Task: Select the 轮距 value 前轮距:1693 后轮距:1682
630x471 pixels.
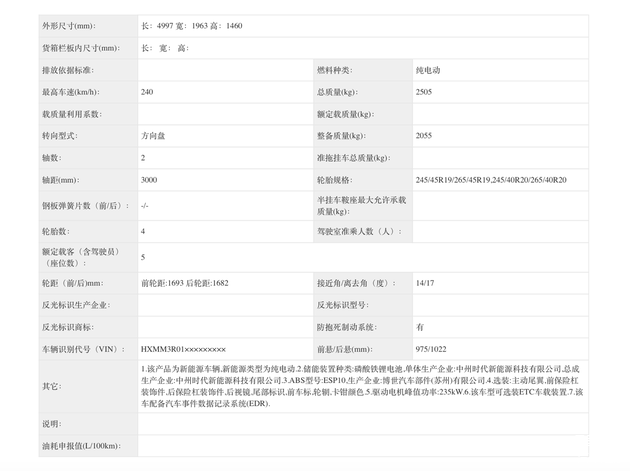Action: pos(184,283)
